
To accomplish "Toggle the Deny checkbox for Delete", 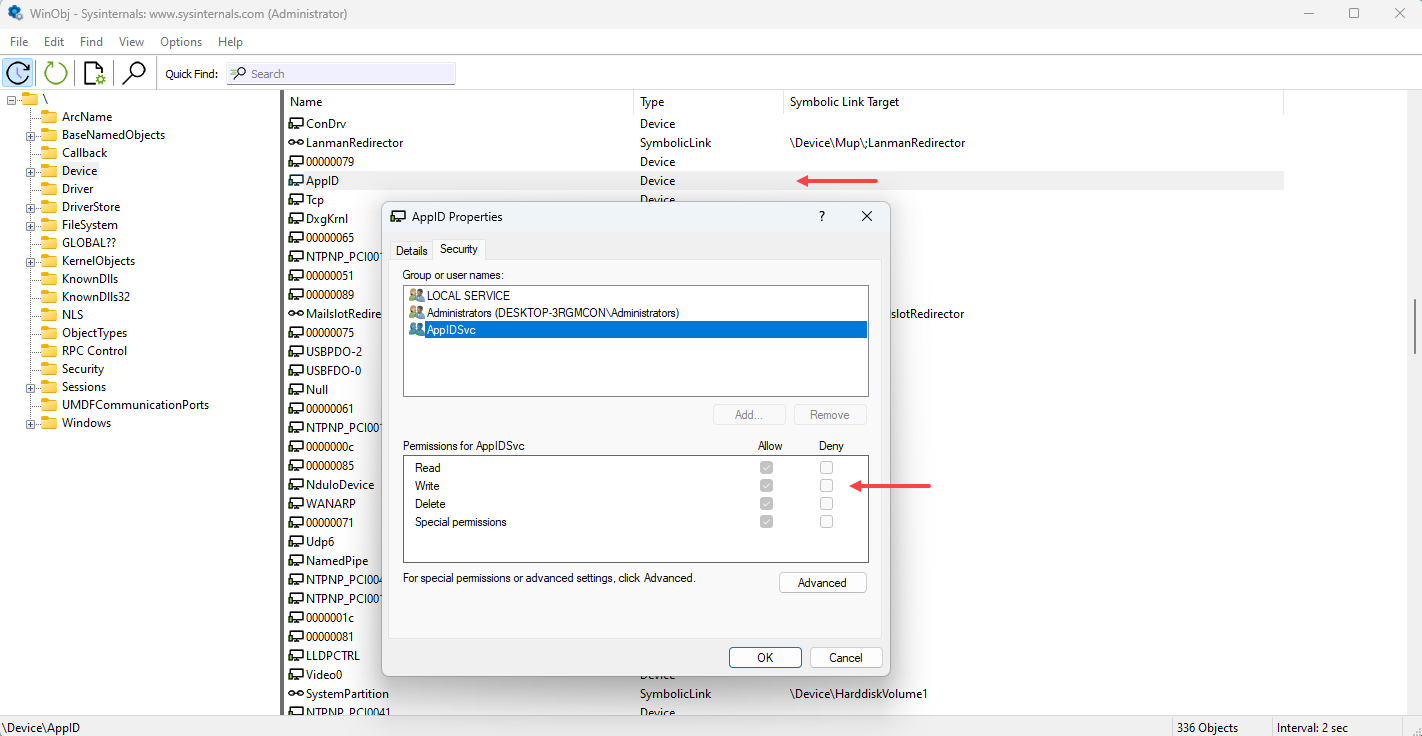I will tap(826, 504).
